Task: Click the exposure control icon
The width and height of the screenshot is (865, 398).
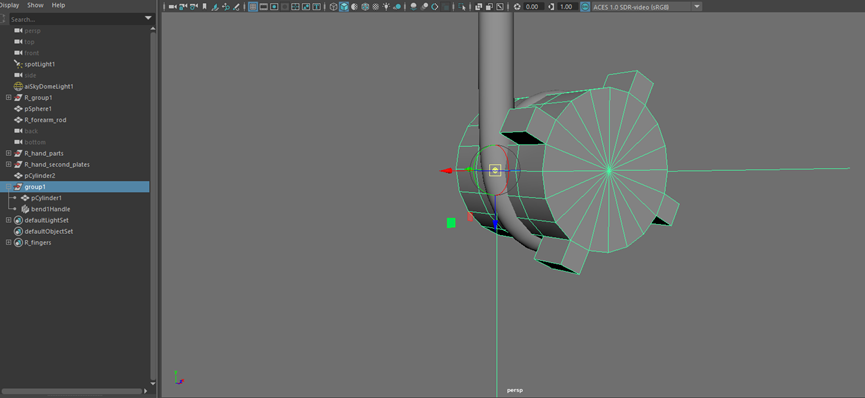Action: (x=517, y=7)
